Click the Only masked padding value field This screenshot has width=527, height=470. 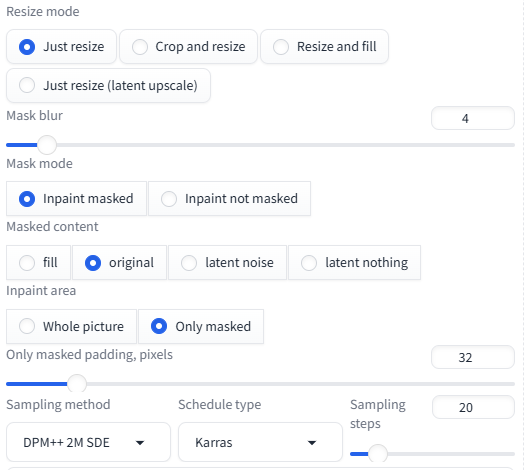click(x=473, y=357)
